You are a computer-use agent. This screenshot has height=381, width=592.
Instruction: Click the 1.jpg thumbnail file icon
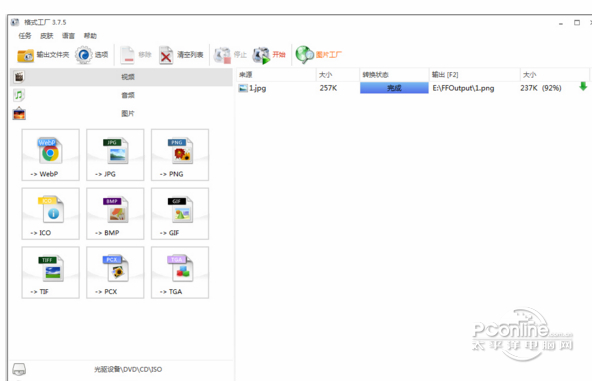click(x=243, y=88)
